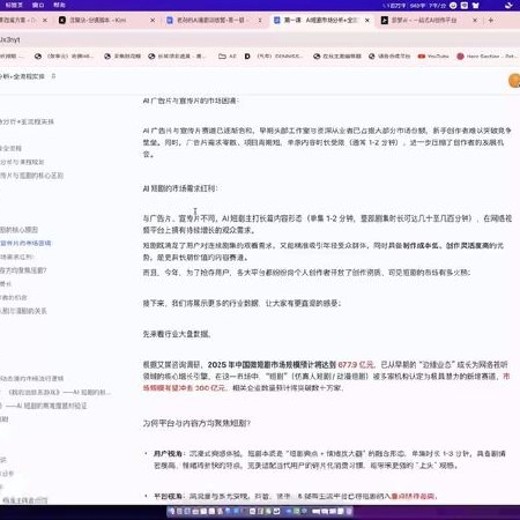Open the 窗口 menu in the menu bar
Image resolution: width=520 pixels, height=520 pixels.
click(x=38, y=5)
